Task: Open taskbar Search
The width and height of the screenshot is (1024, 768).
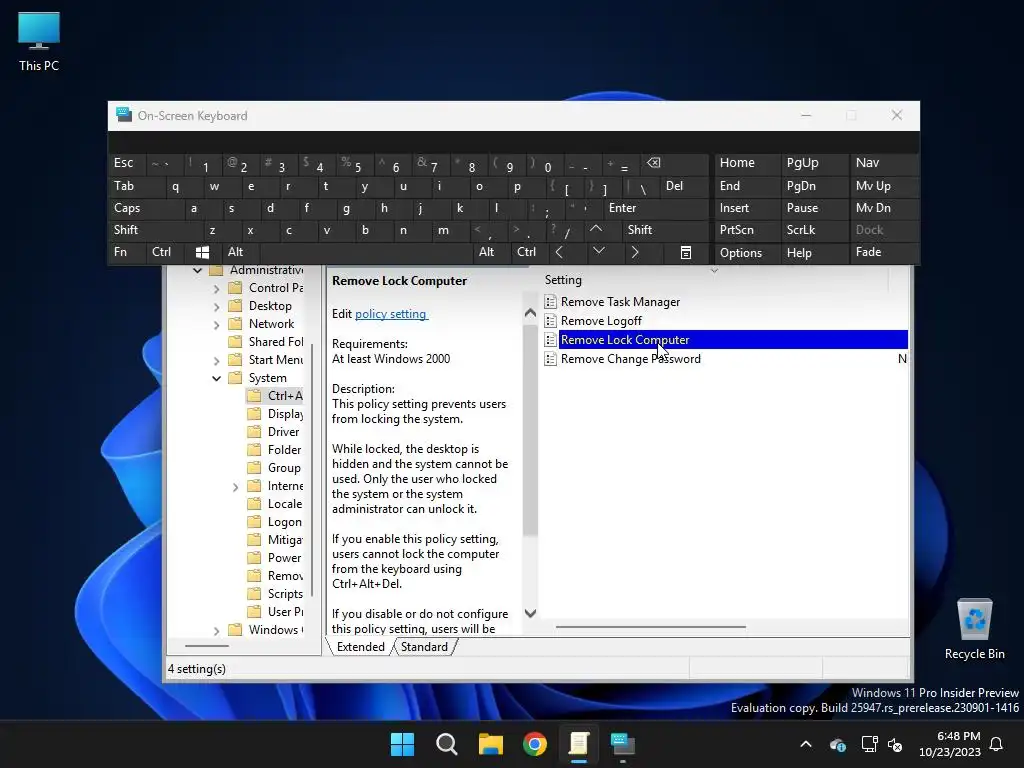Action: pyautogui.click(x=447, y=744)
